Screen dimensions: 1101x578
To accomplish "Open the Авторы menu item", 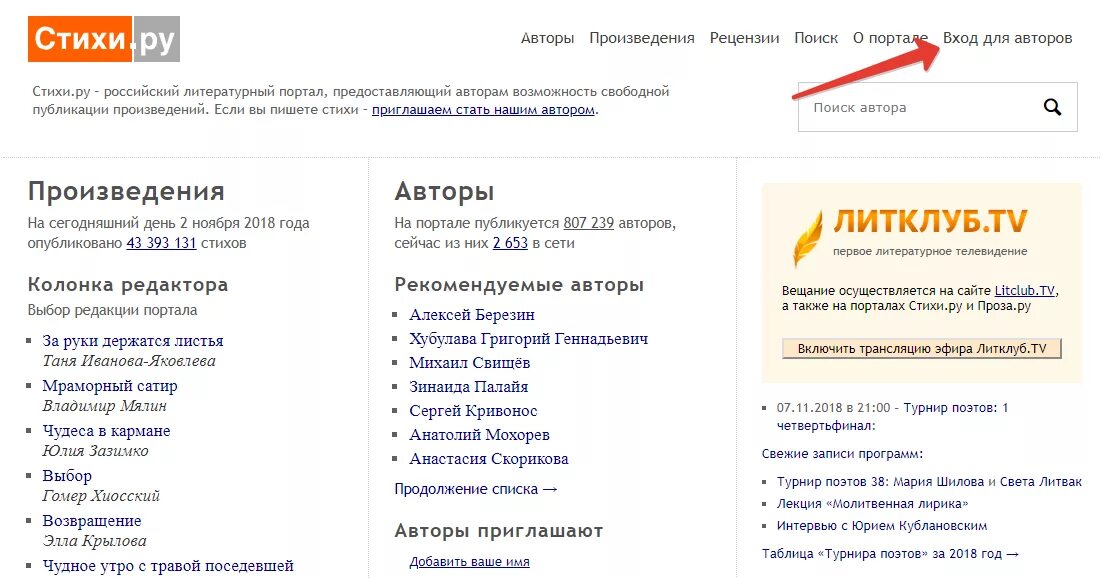I will pyautogui.click(x=547, y=38).
